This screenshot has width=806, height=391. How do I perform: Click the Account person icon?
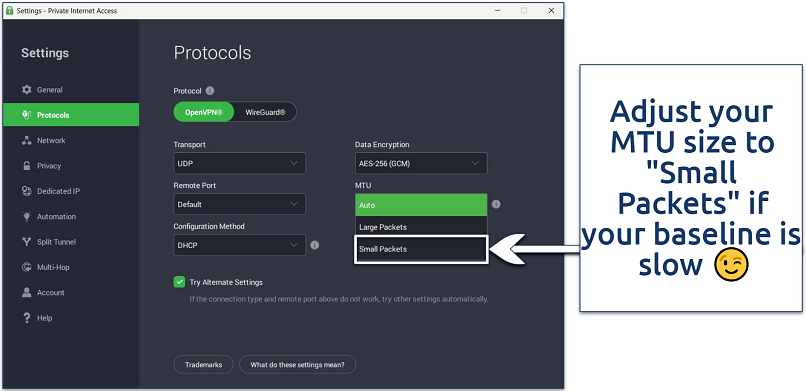[27, 292]
